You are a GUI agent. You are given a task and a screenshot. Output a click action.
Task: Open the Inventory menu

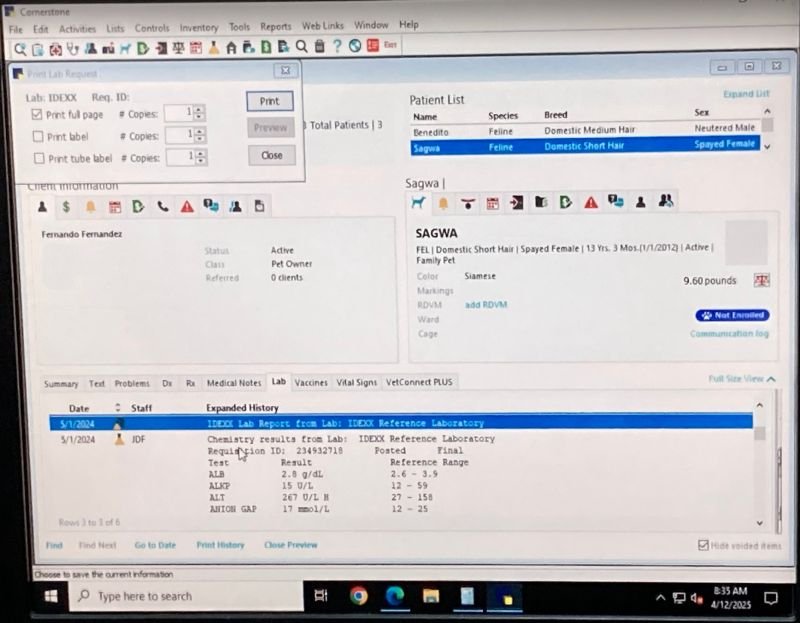coord(198,28)
